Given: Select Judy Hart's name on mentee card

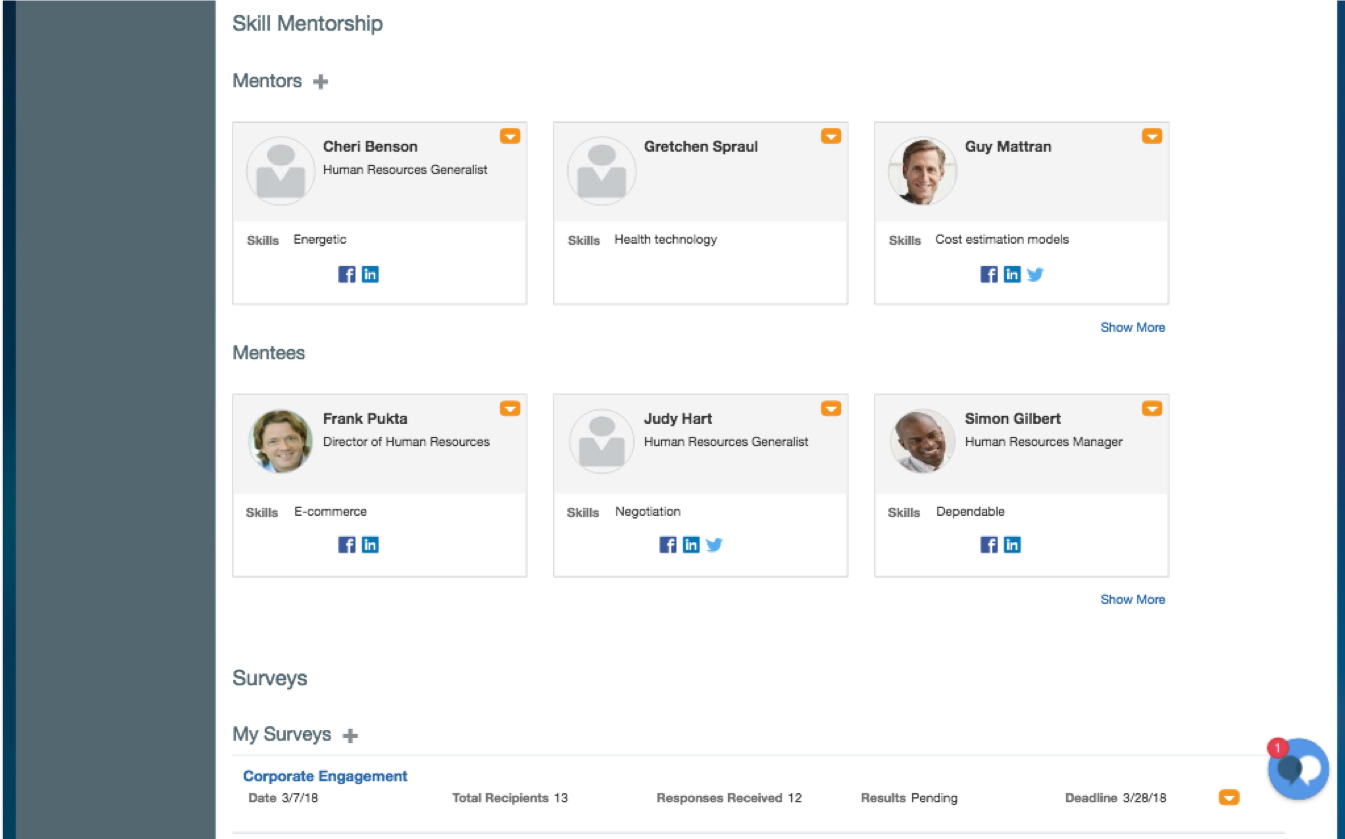Looking at the screenshot, I should tap(678, 418).
